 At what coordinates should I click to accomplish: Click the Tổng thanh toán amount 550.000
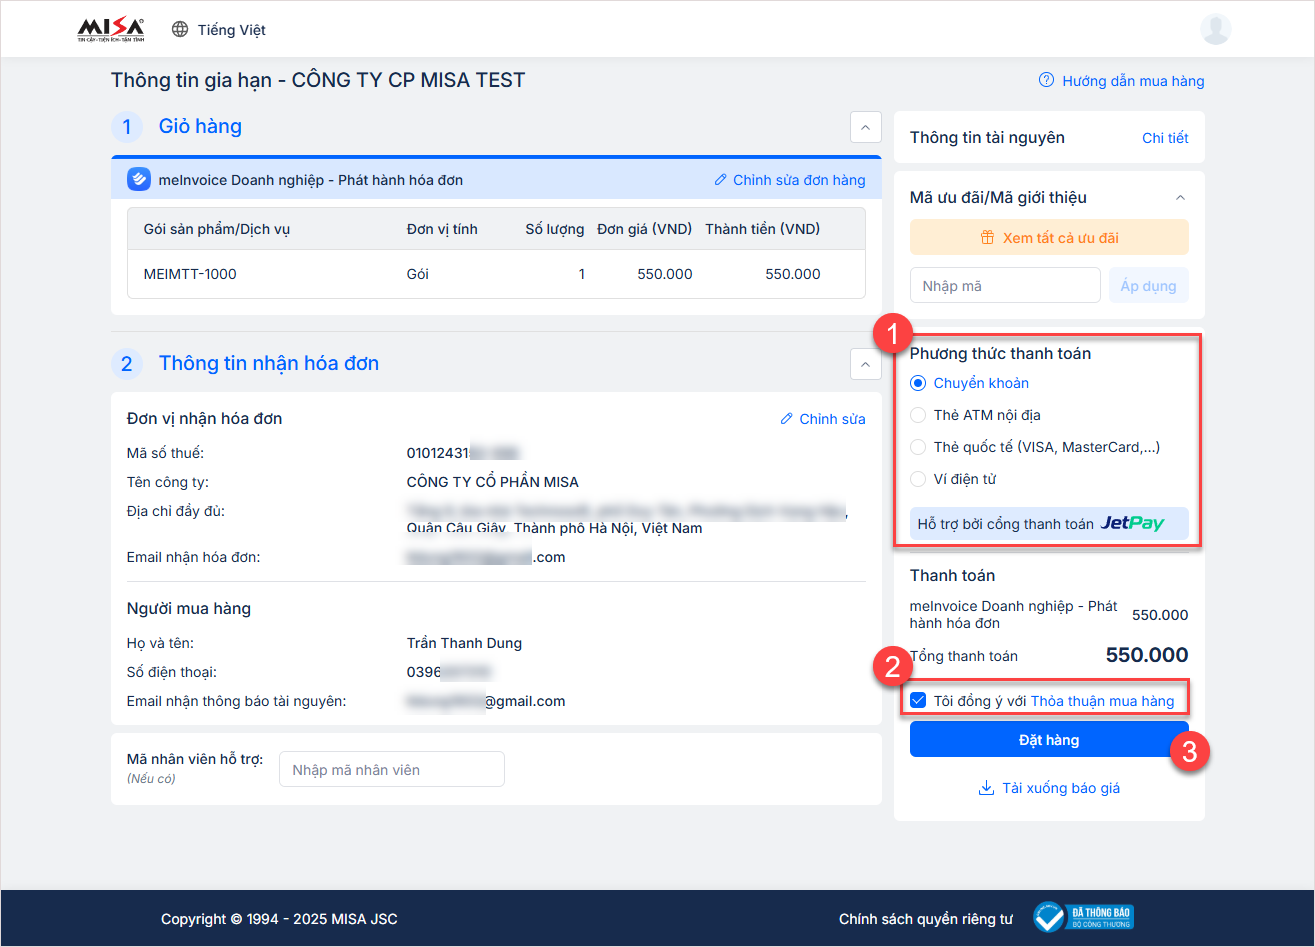(1147, 656)
